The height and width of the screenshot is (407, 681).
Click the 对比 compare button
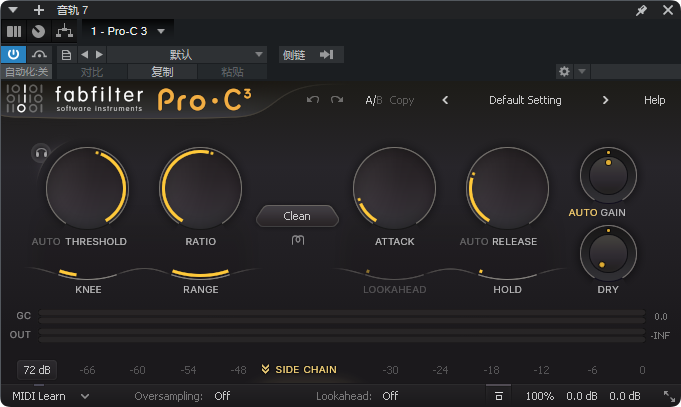92,72
